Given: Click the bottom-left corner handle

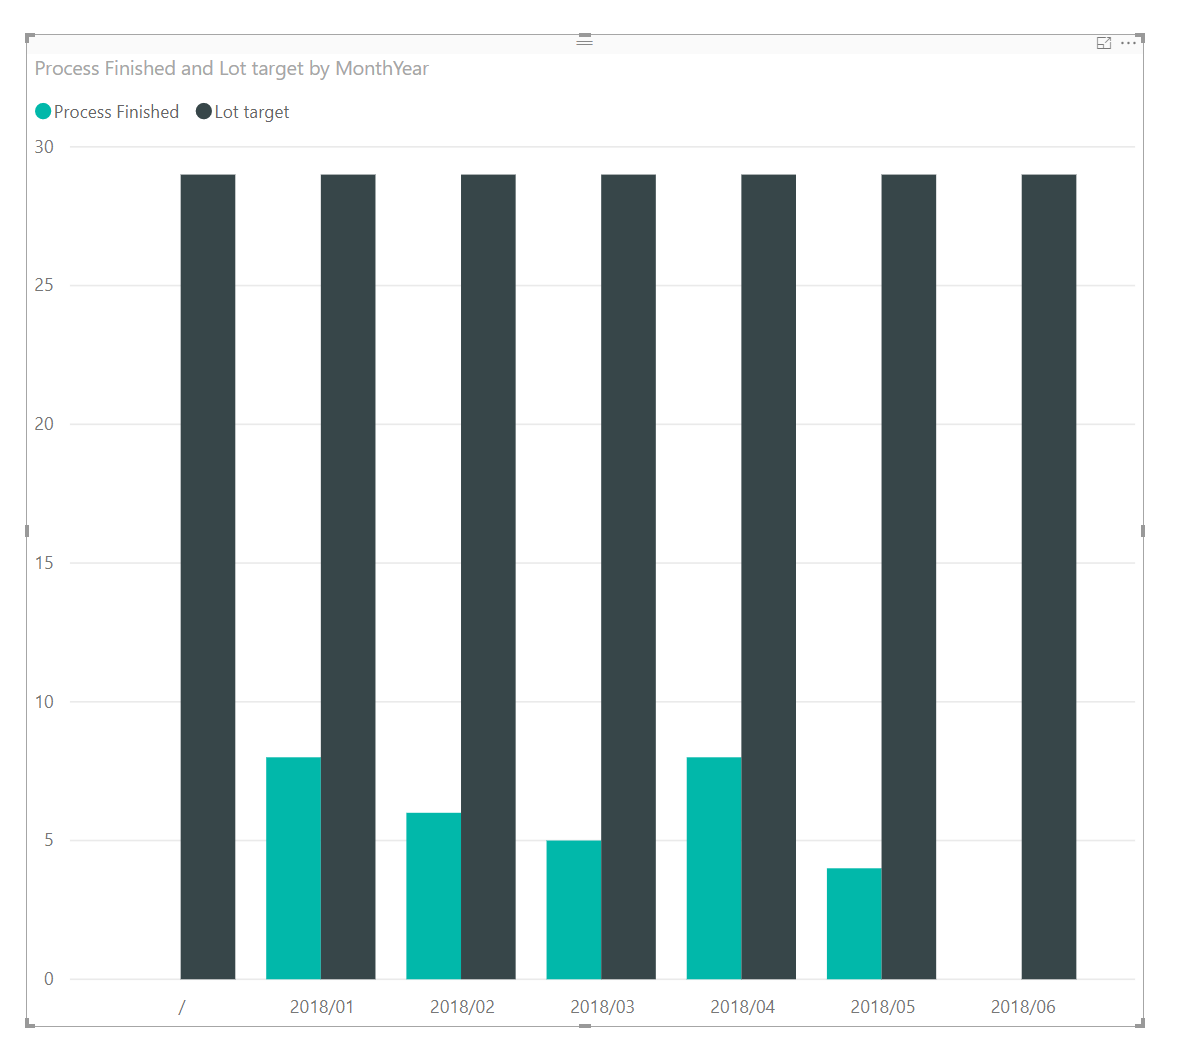Looking at the screenshot, I should click(30, 1024).
